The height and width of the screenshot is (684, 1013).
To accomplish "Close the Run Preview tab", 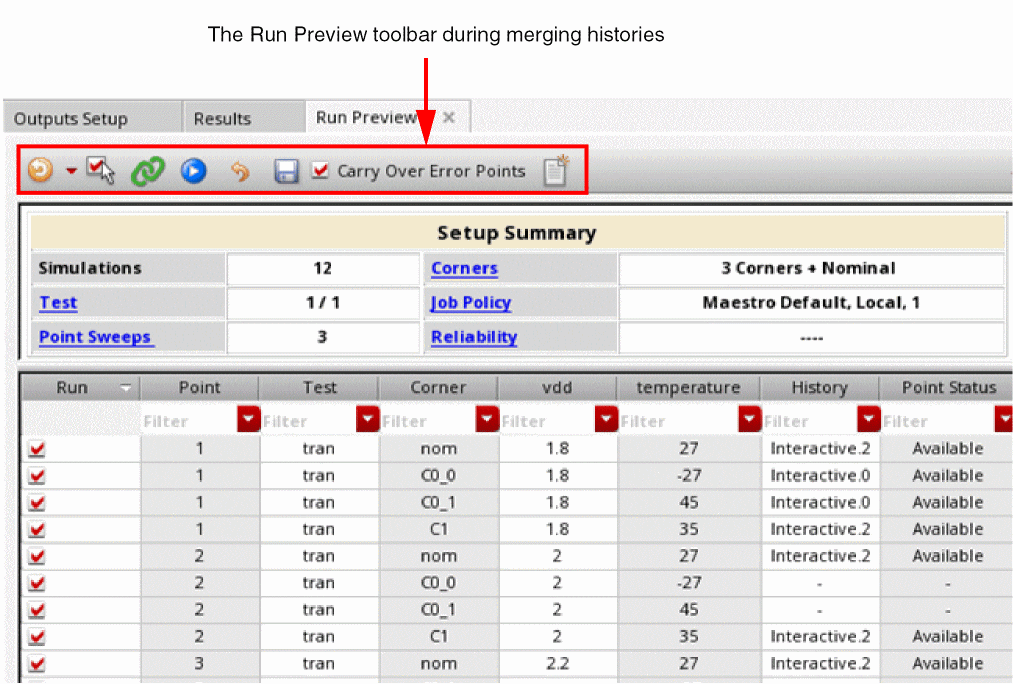I will tap(449, 118).
